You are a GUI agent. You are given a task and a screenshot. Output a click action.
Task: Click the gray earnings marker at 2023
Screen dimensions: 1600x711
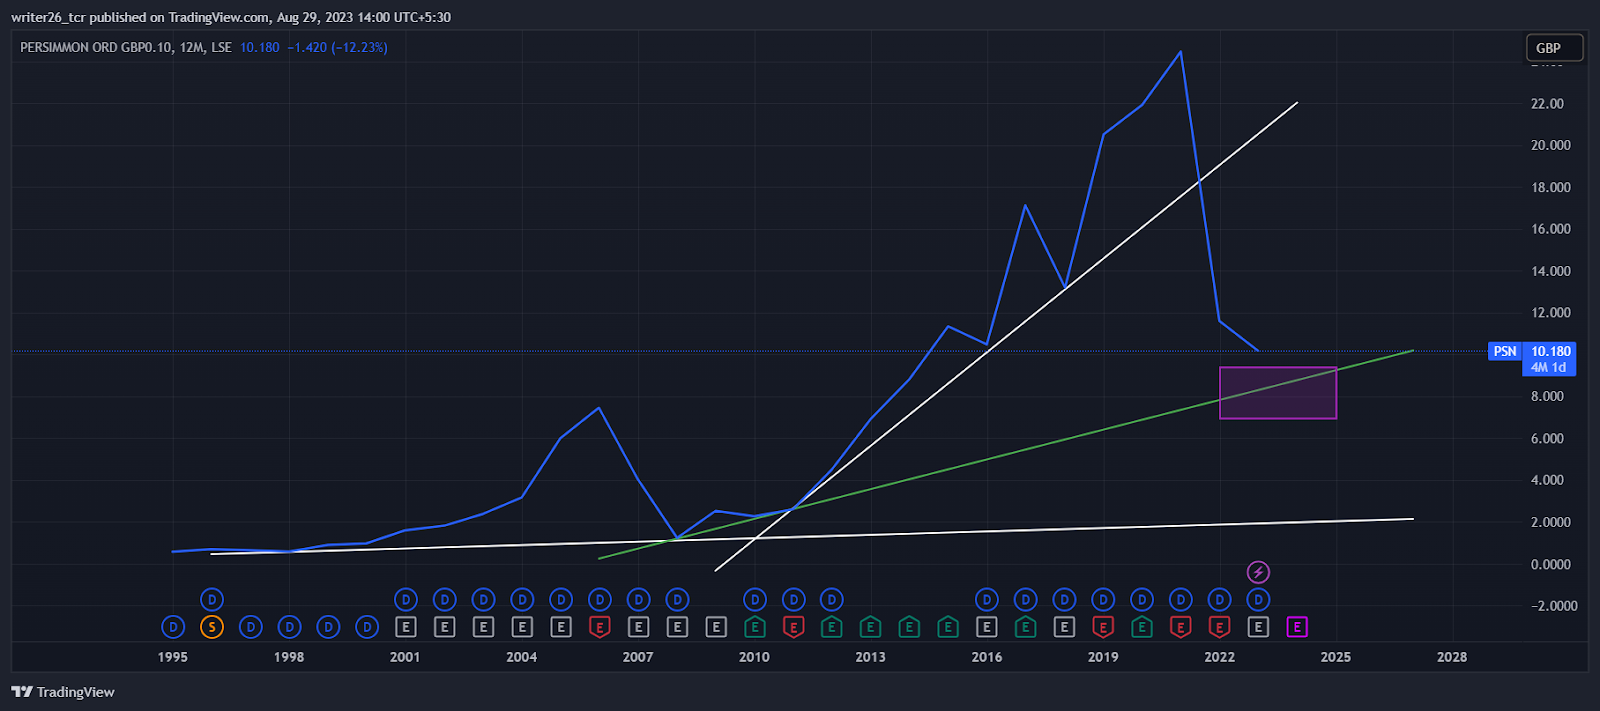click(1258, 627)
